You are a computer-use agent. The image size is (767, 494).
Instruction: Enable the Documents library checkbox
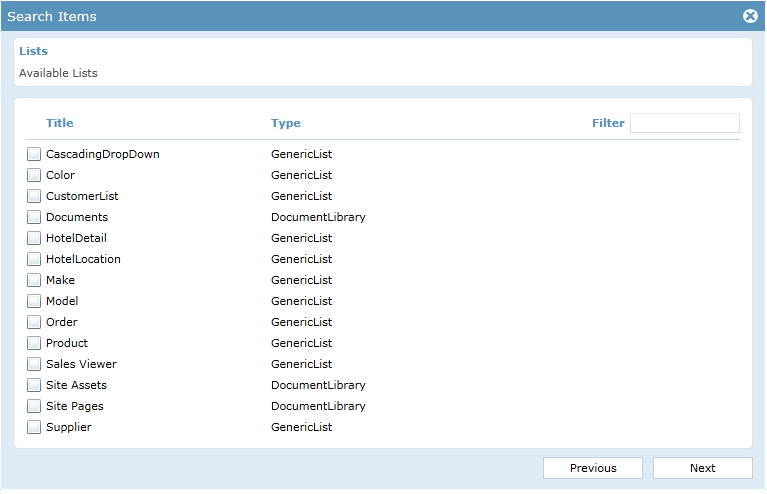click(34, 217)
